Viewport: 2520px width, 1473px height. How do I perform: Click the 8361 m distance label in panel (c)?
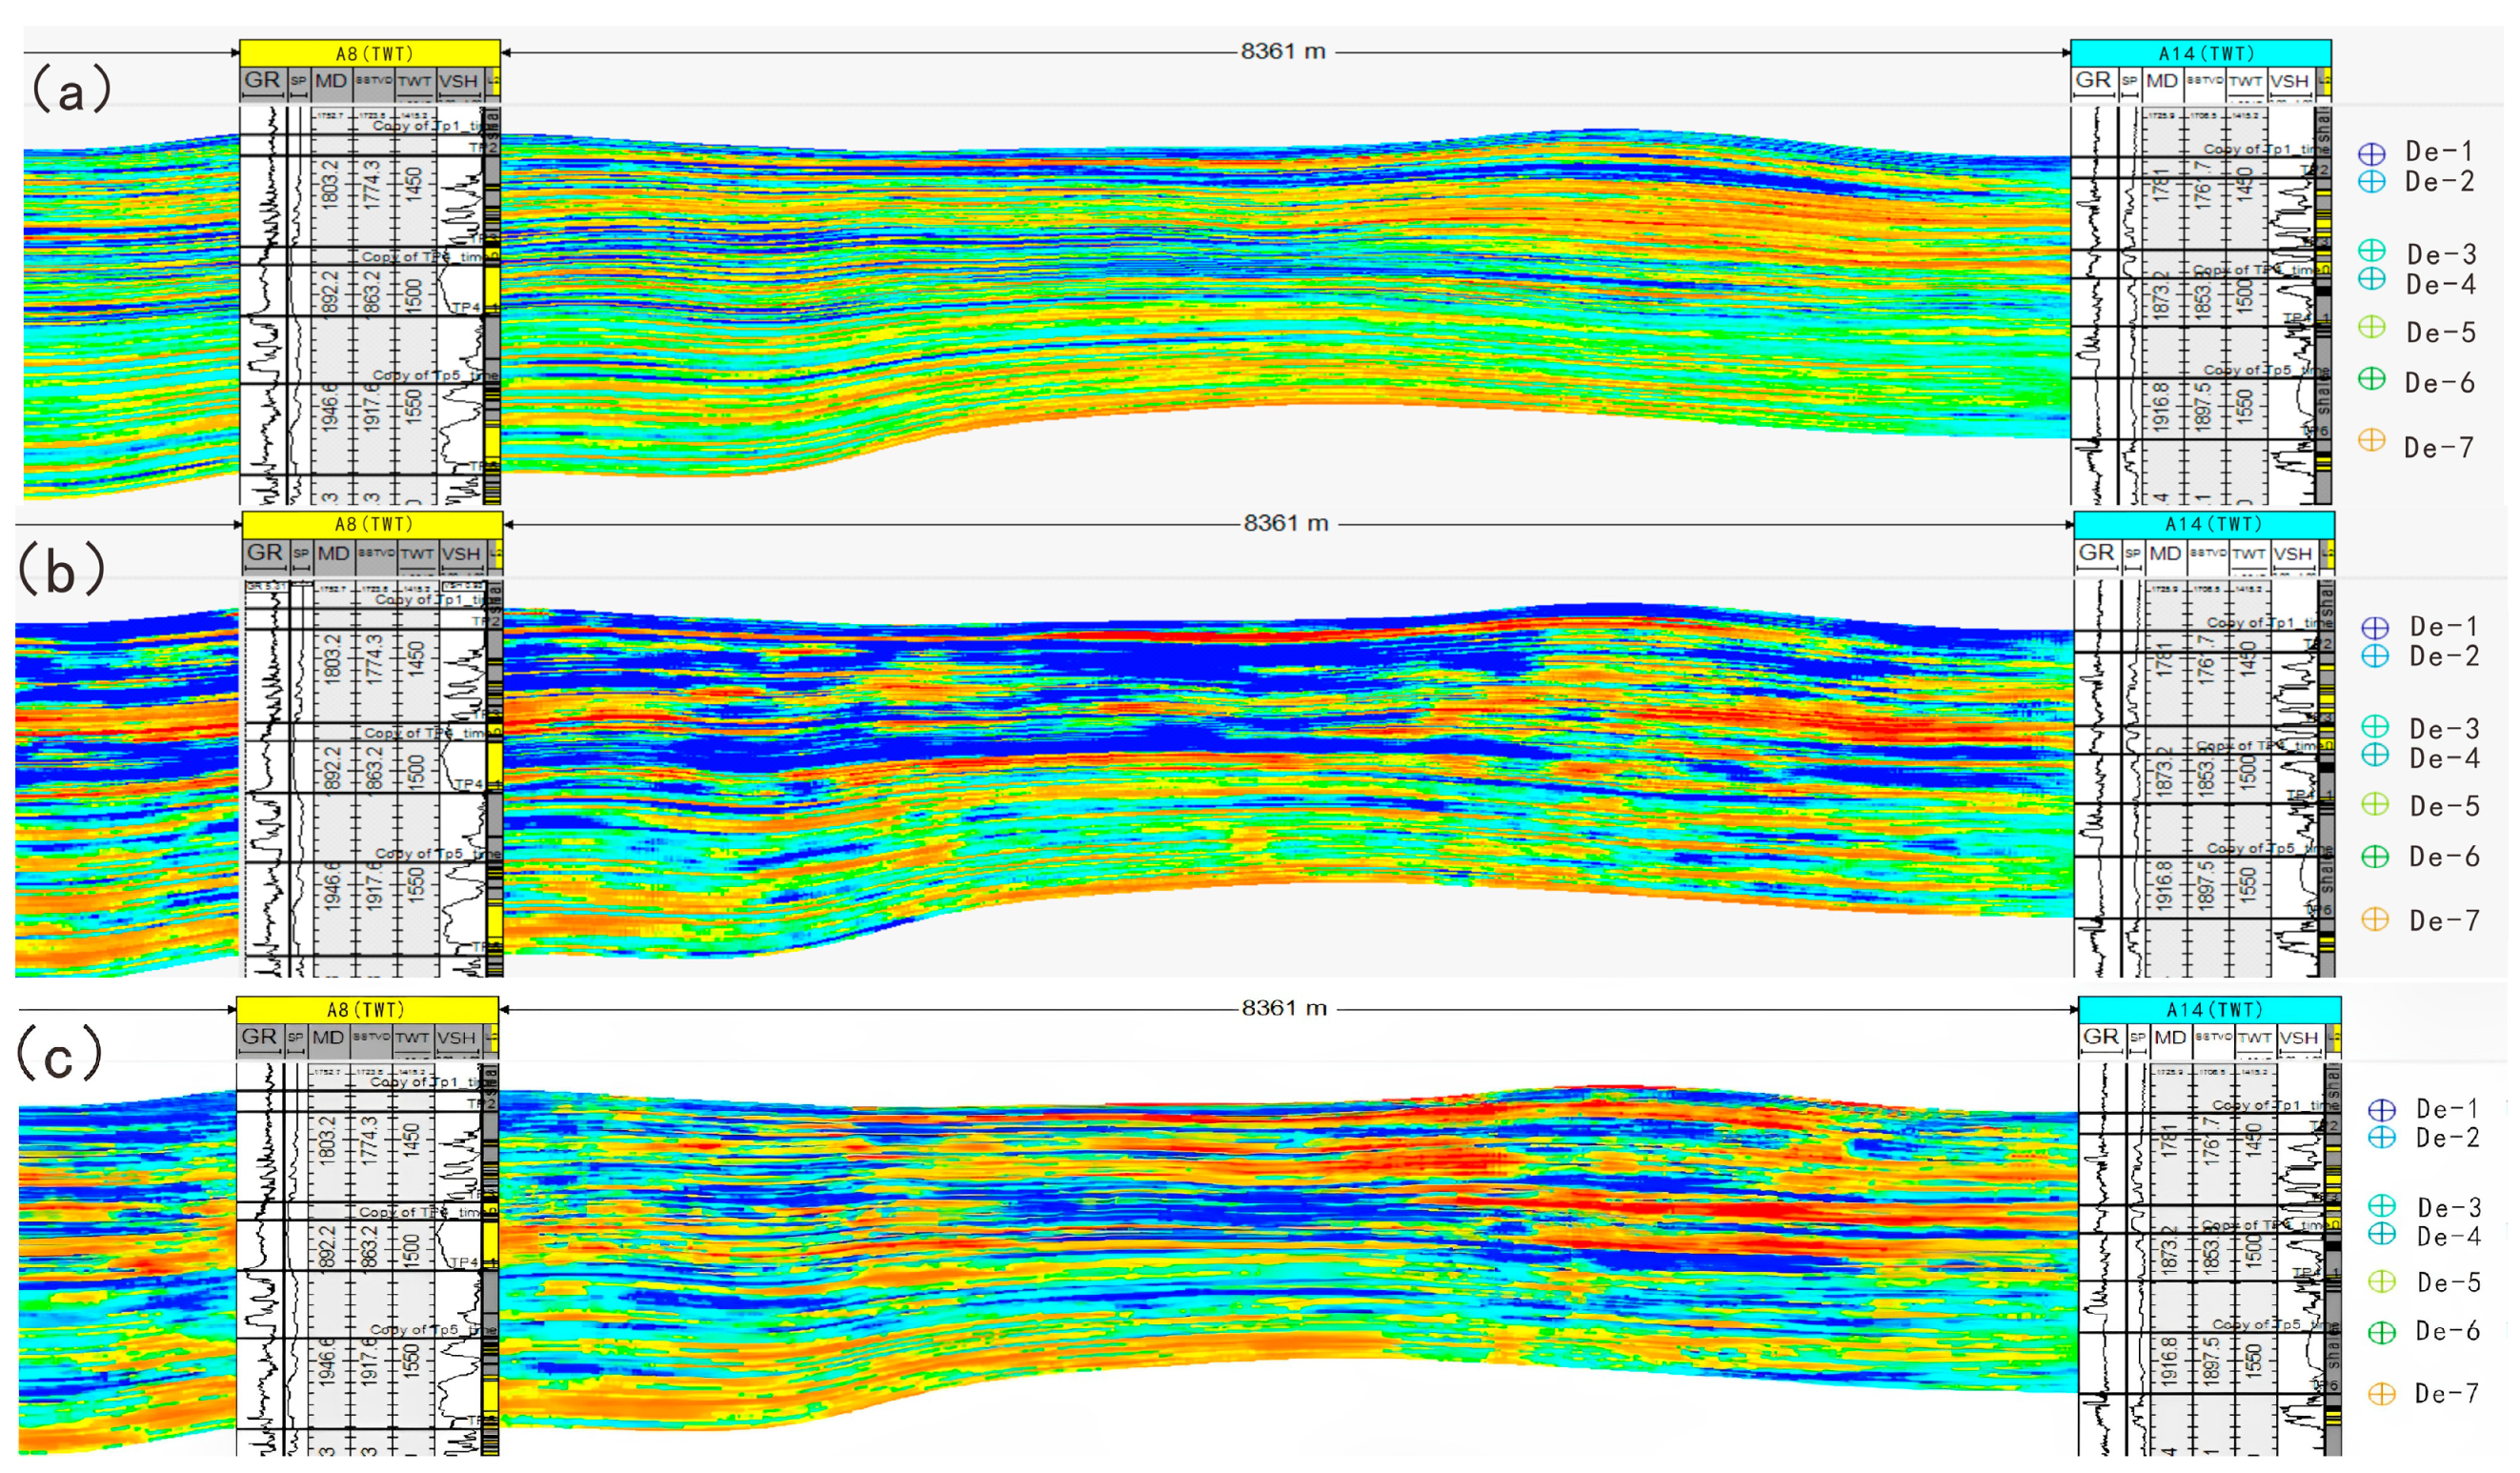[1284, 1008]
